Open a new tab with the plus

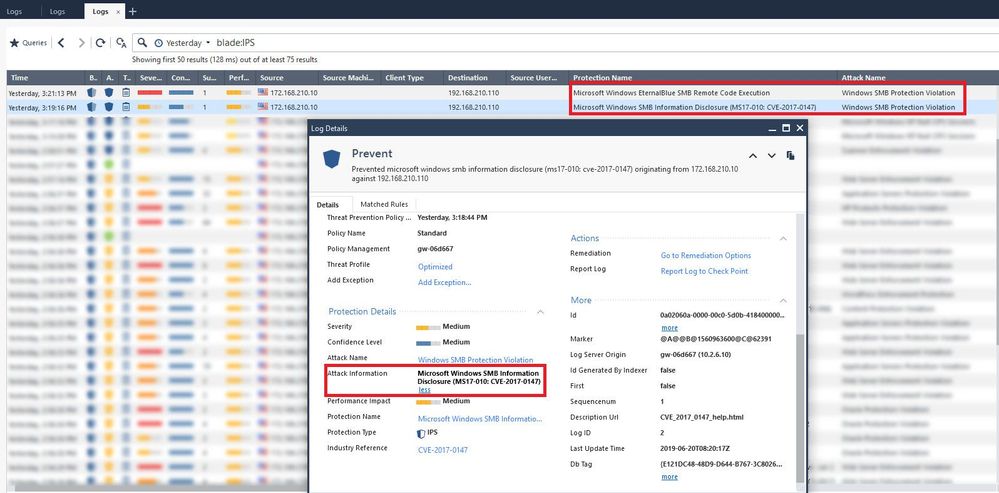click(x=133, y=11)
